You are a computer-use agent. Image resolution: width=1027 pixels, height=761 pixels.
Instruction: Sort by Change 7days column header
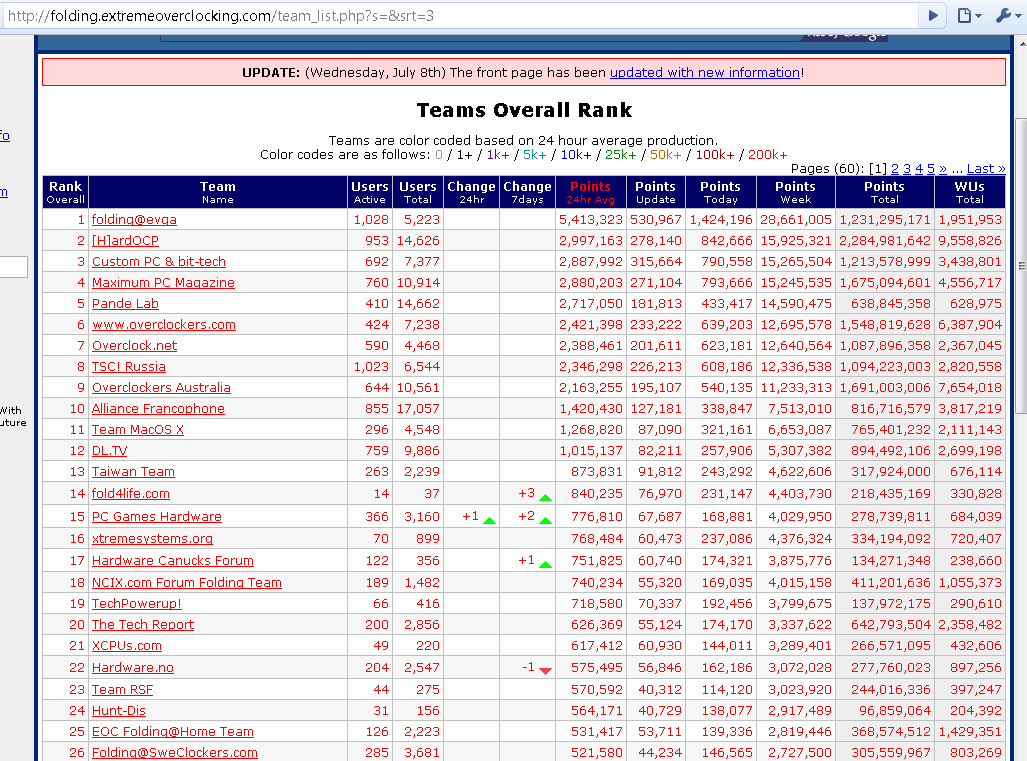[527, 192]
